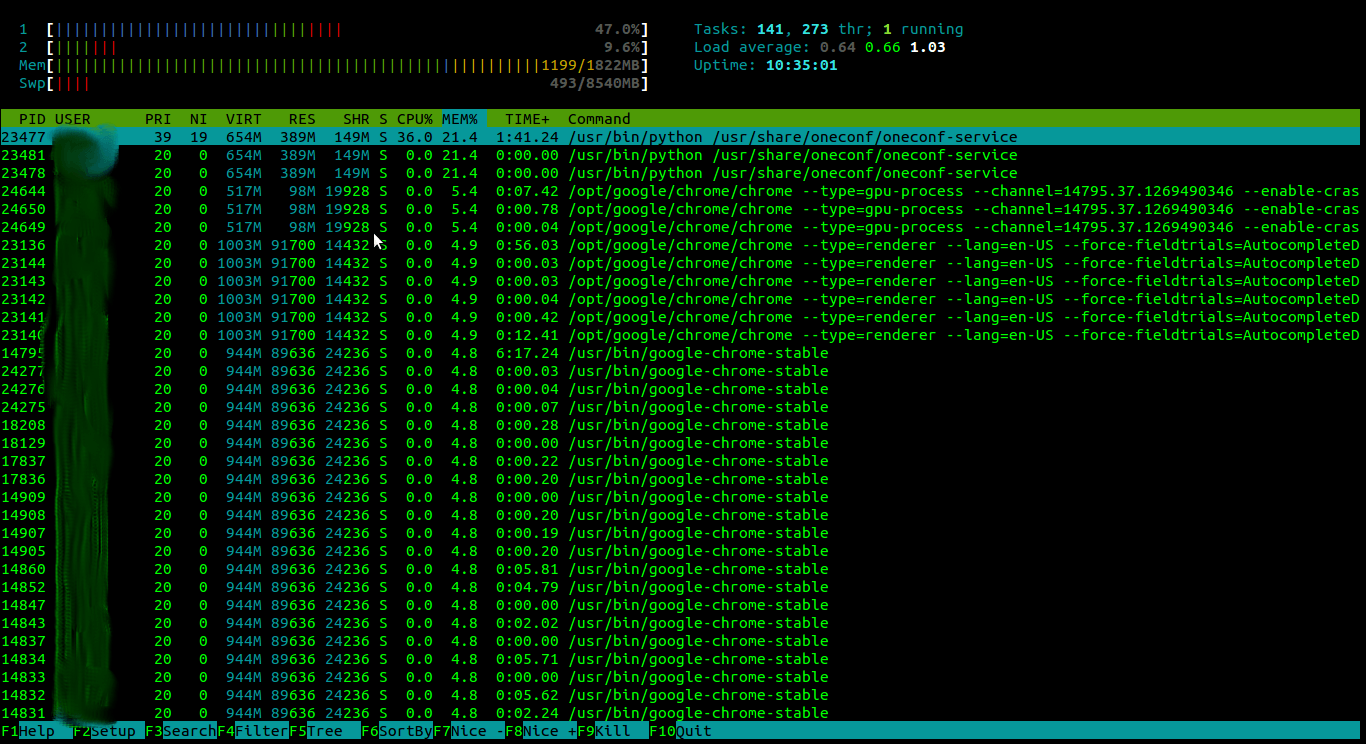Click the Mem usage meter bar
This screenshot has height=744, width=1366.
coord(347,65)
